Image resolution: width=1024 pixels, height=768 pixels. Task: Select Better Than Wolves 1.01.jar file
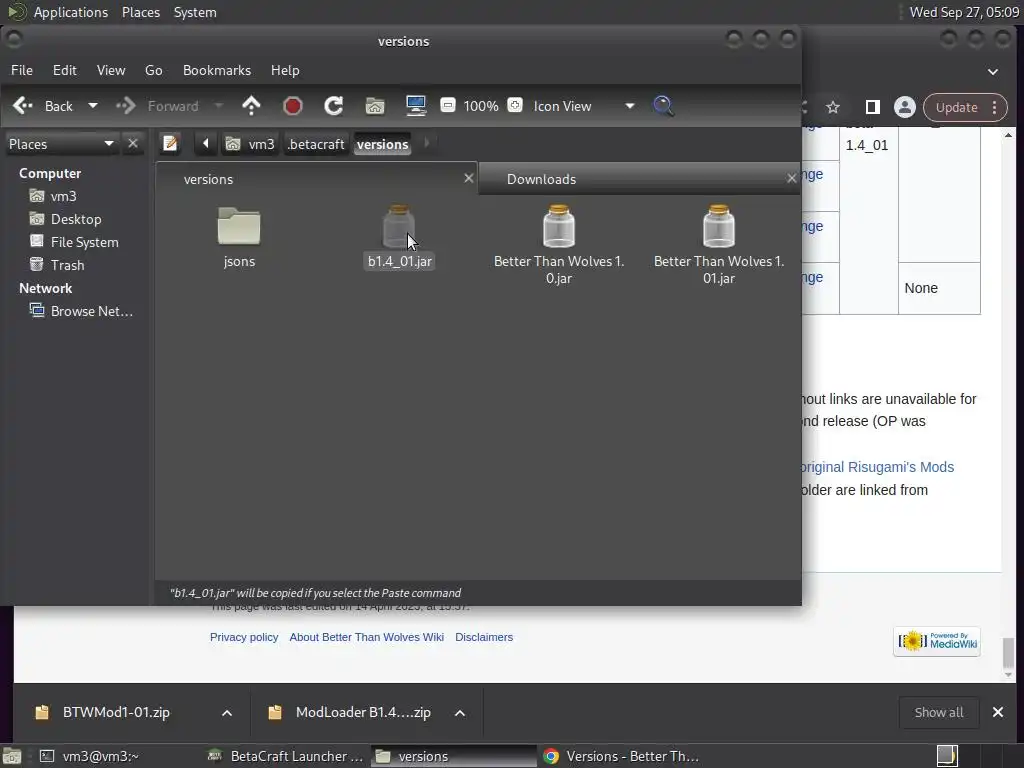(719, 245)
